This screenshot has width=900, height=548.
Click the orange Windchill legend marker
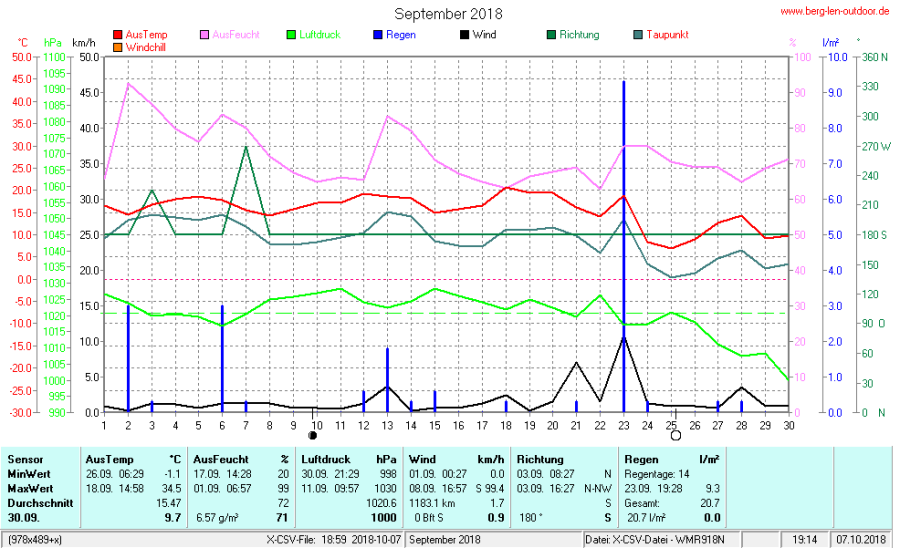click(118, 47)
